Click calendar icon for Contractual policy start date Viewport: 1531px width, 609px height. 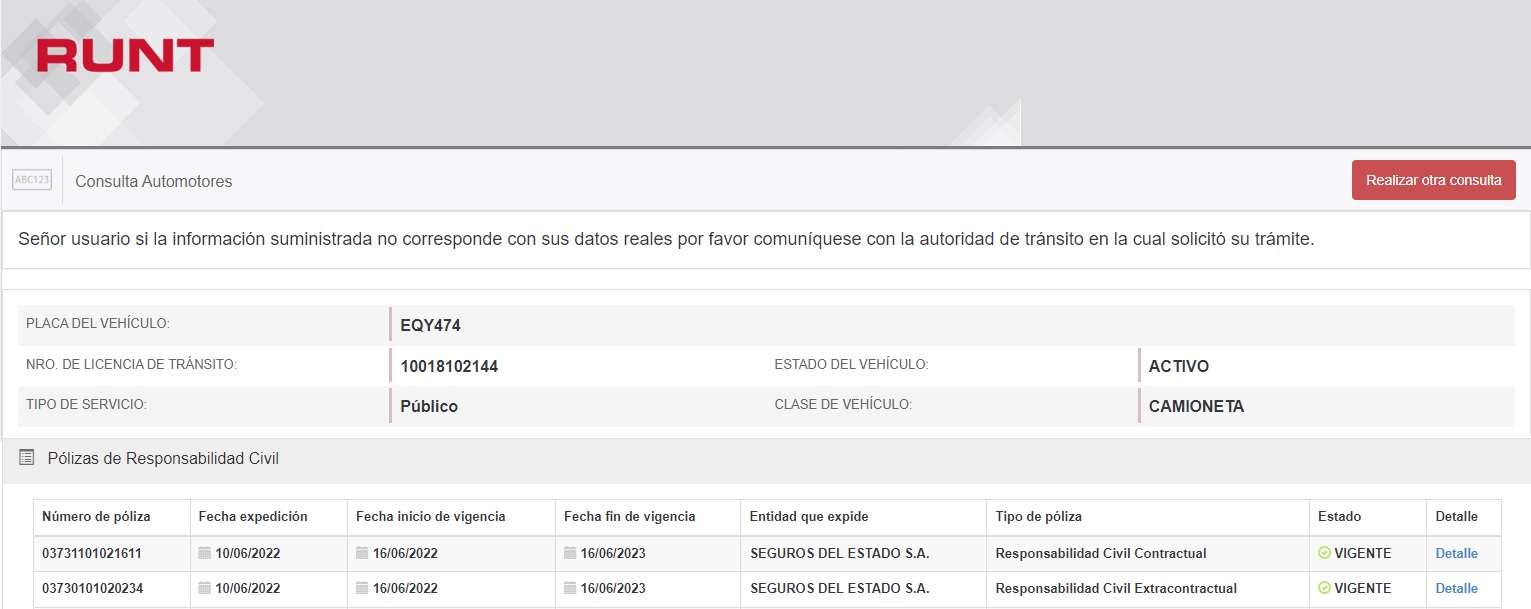[362, 553]
